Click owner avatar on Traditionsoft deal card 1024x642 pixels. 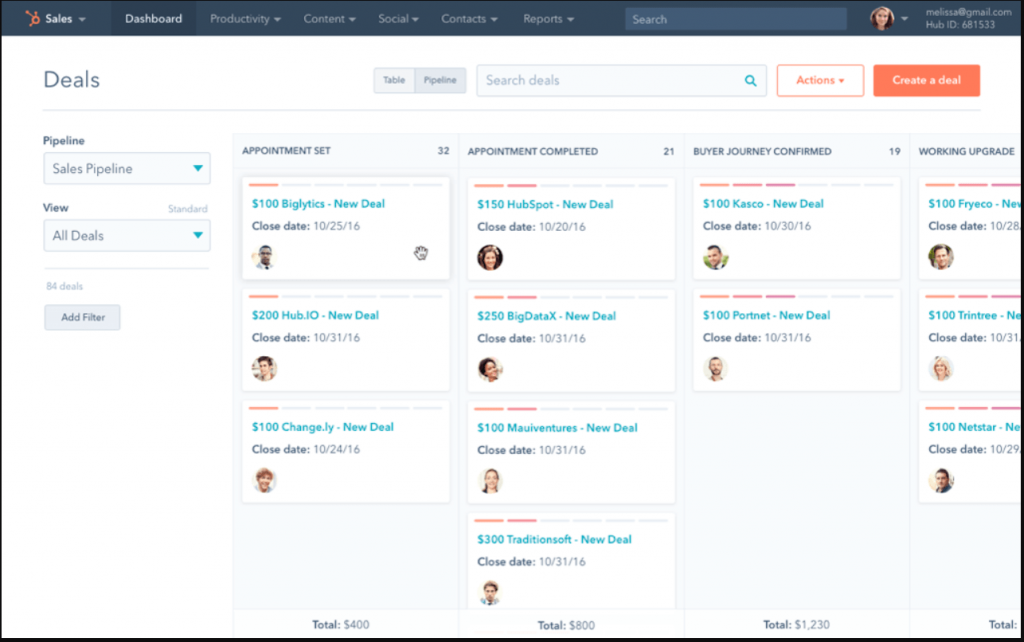point(490,592)
